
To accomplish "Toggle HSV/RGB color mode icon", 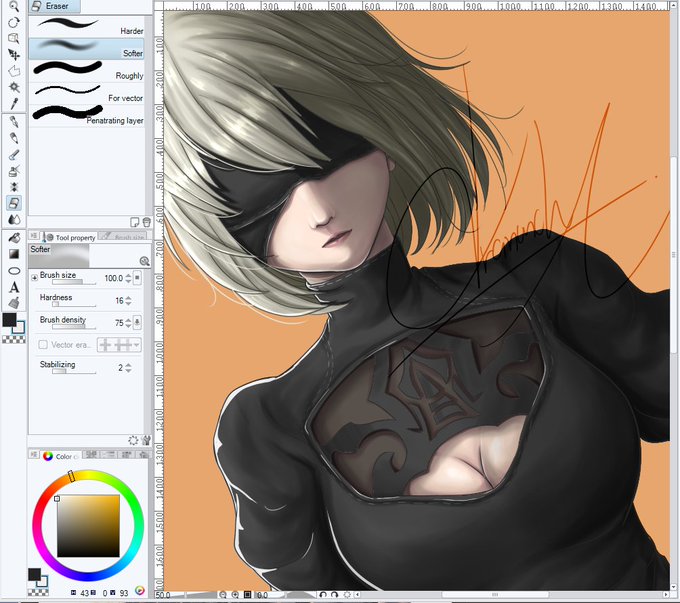I will 140,591.
